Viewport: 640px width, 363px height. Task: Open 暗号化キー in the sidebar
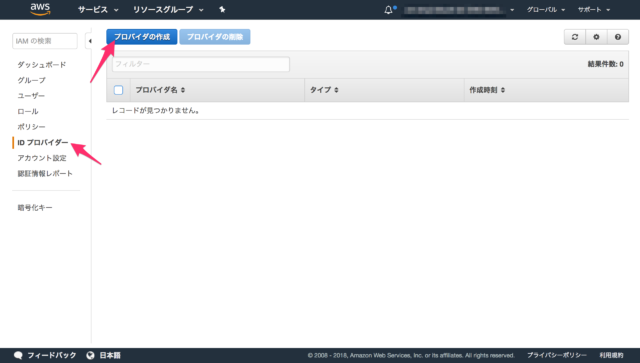click(x=35, y=207)
